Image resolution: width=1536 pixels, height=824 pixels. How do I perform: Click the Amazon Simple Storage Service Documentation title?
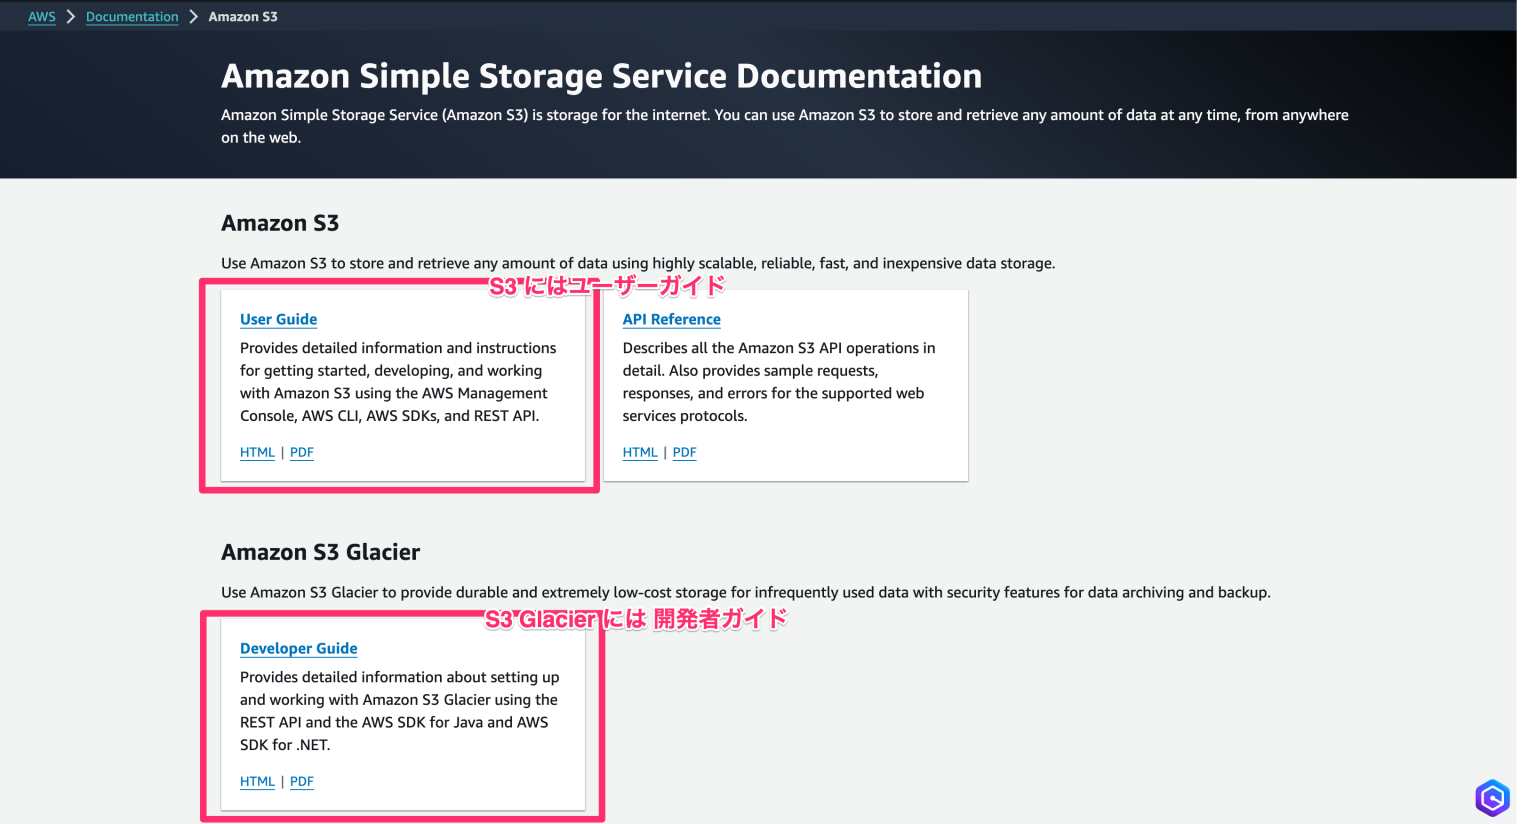[x=601, y=76]
